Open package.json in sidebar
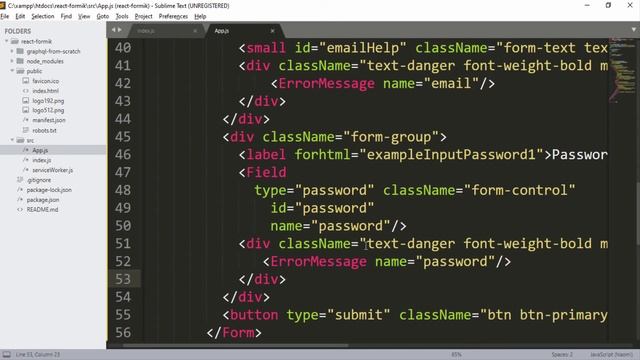Image resolution: width=640 pixels, height=360 pixels. [x=43, y=200]
